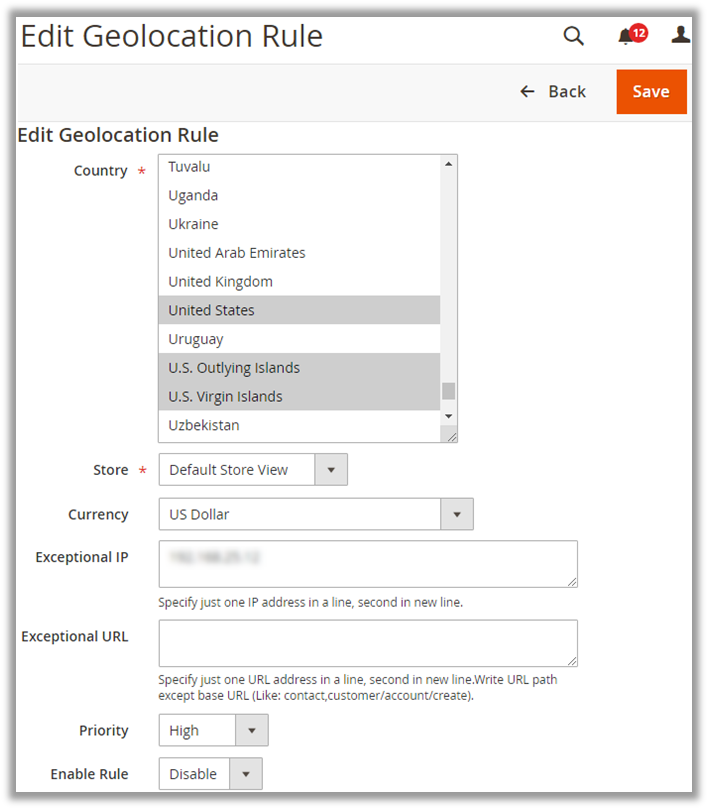
Task: Save the geolocation rule
Action: [651, 91]
